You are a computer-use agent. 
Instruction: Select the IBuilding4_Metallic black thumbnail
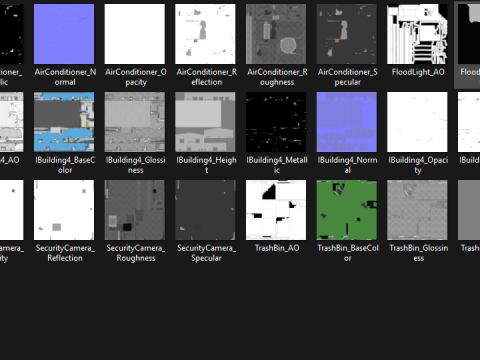coord(276,122)
